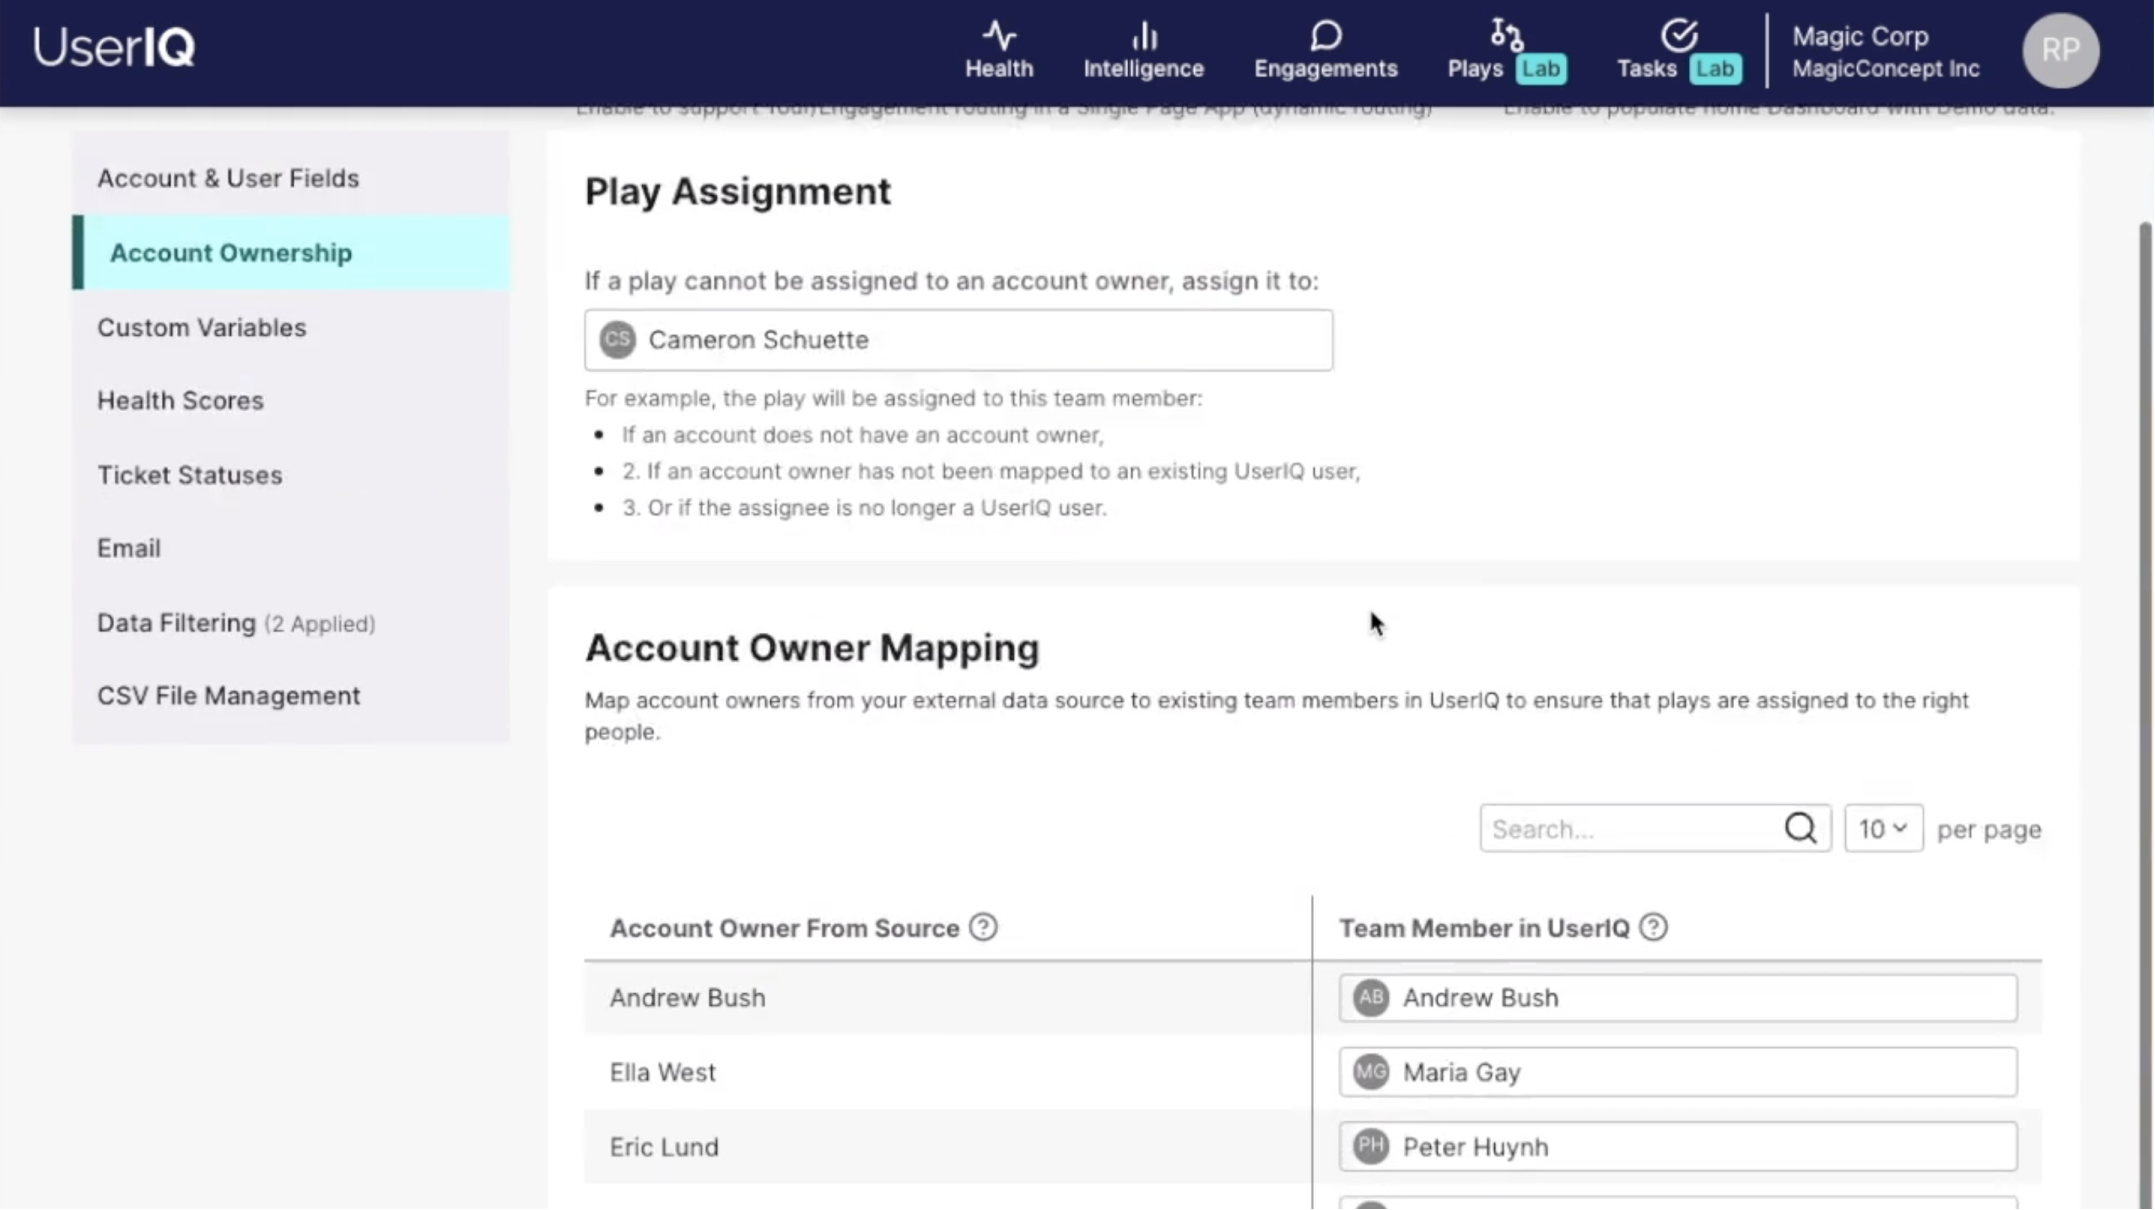
Task: Open the Intelligence bar chart icon
Action: [1143, 37]
